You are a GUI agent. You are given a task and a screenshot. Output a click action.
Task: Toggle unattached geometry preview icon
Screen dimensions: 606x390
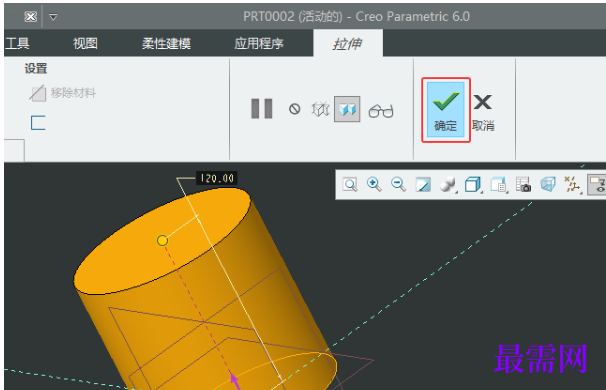(320, 109)
